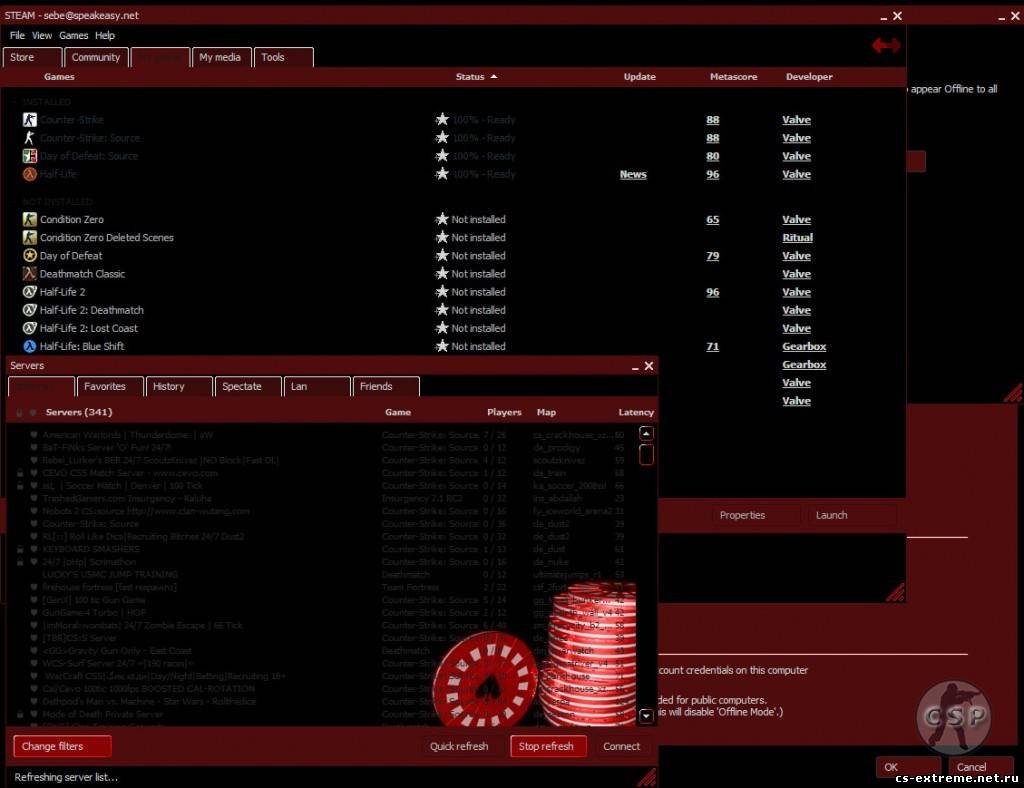The image size is (1024, 788).
Task: Click the Day of Defeat star icon
Action: (29, 255)
